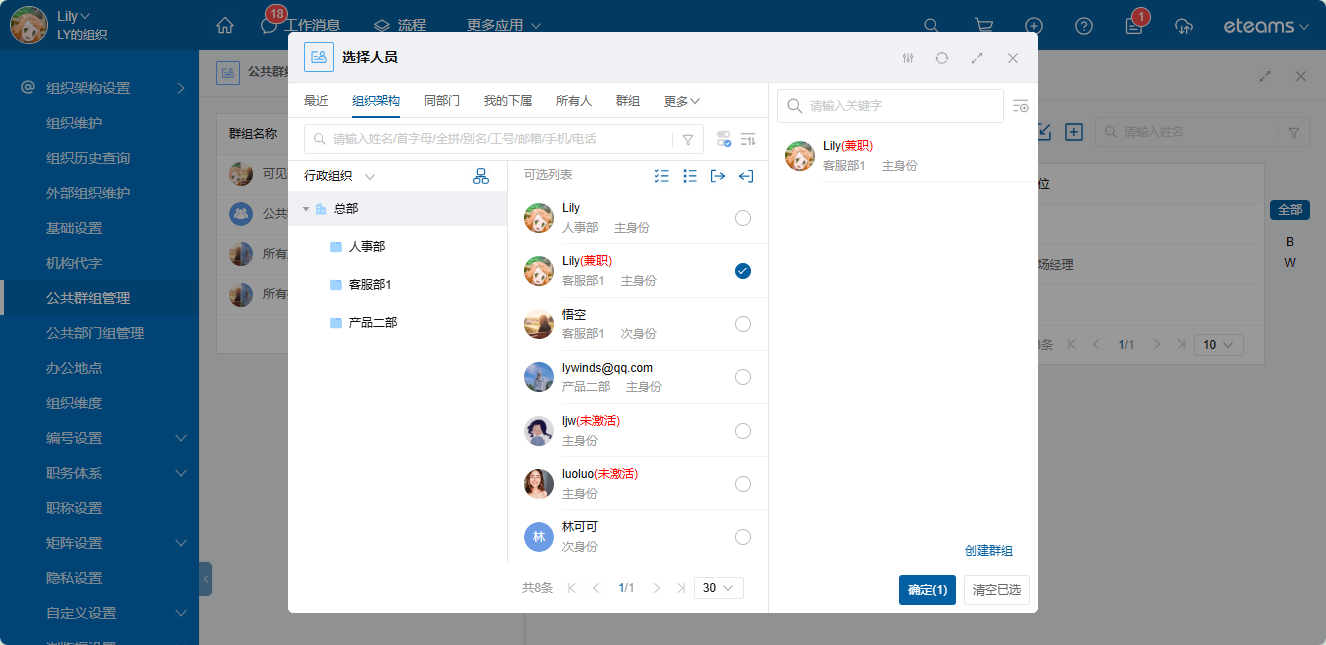This screenshot has height=645, width=1326.
Task: Click the org chart icon beside 行政组织
Action: [481, 176]
